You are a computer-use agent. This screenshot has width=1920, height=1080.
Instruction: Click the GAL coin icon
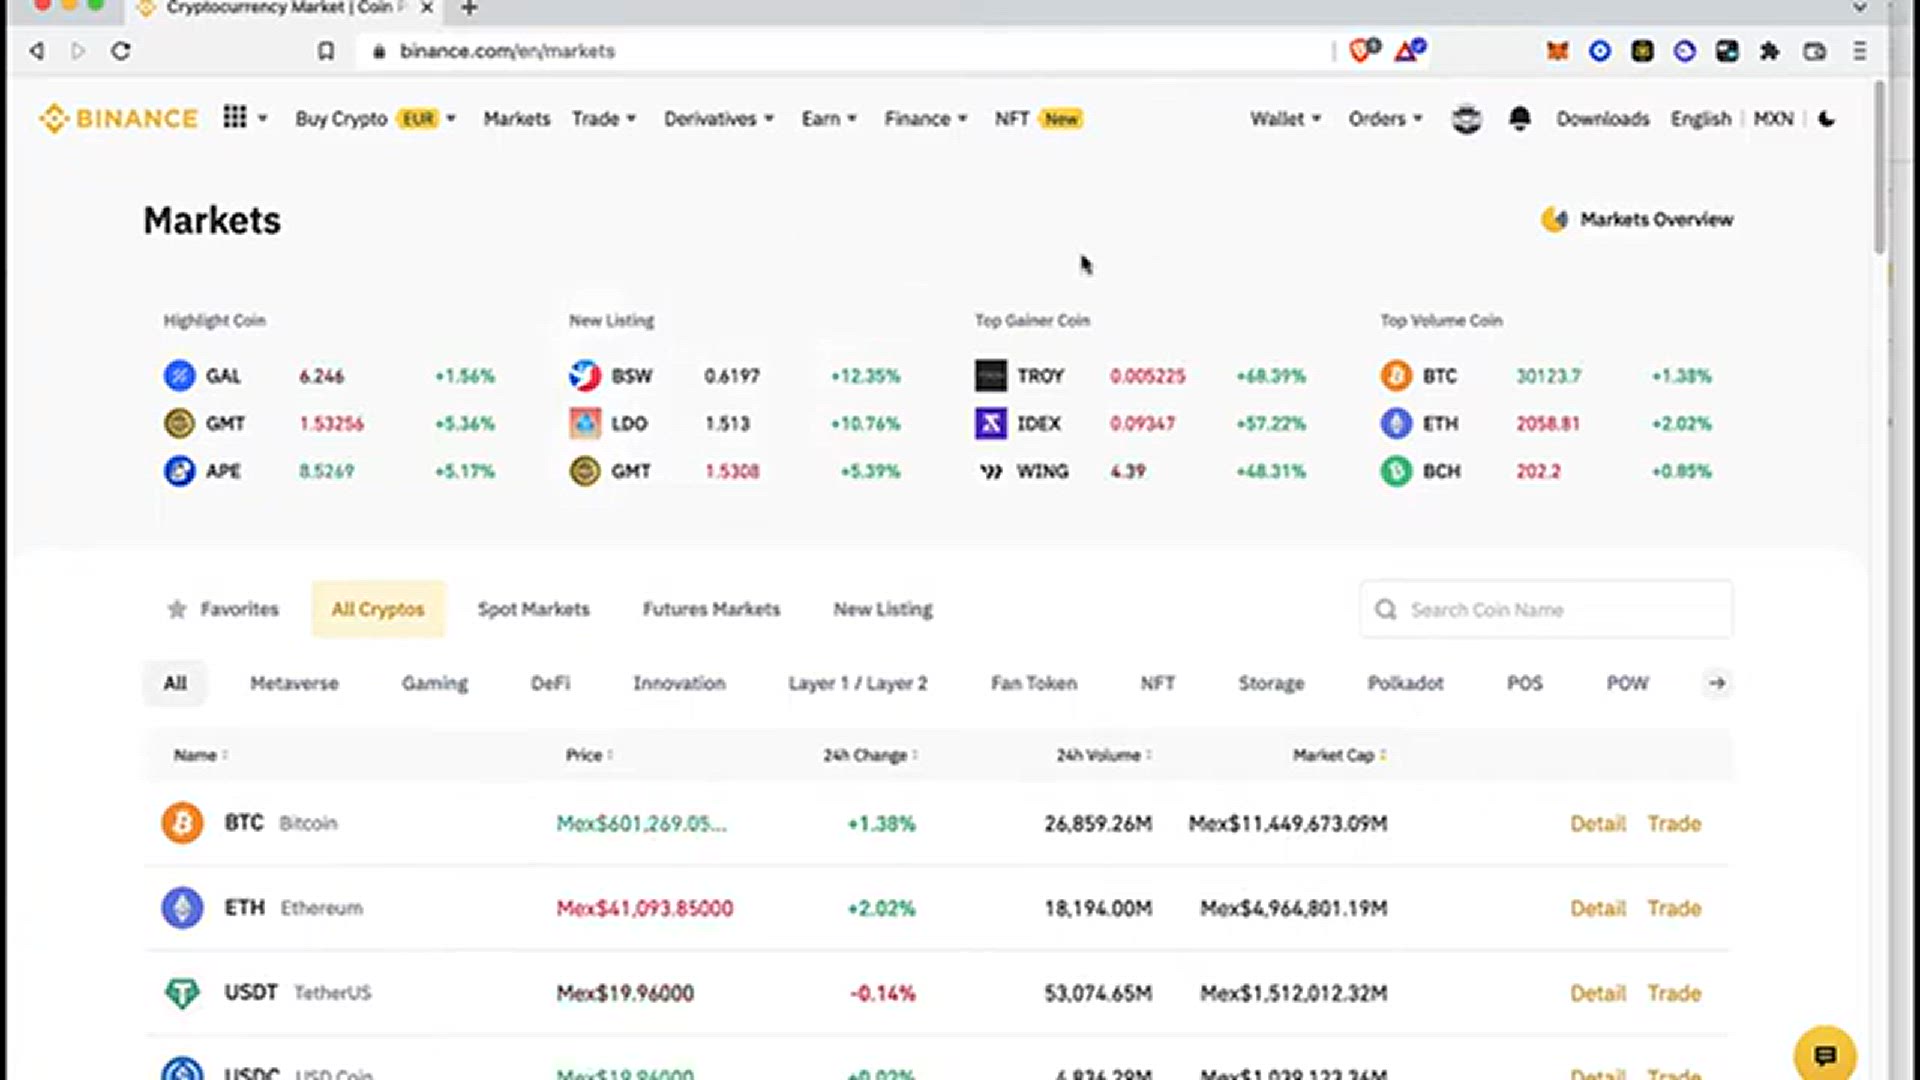pyautogui.click(x=179, y=376)
